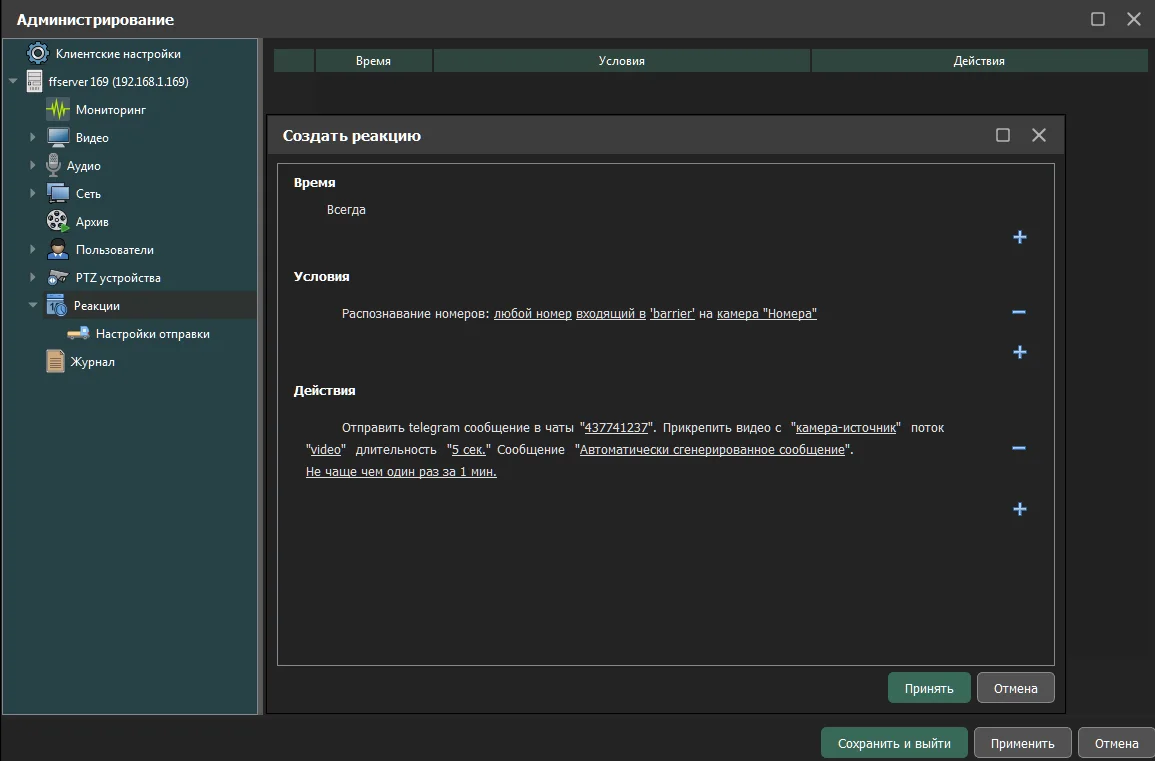Screen dimensions: 1155x761
Task: Collapse the ffserver 169 server node
Action: (x=13, y=82)
